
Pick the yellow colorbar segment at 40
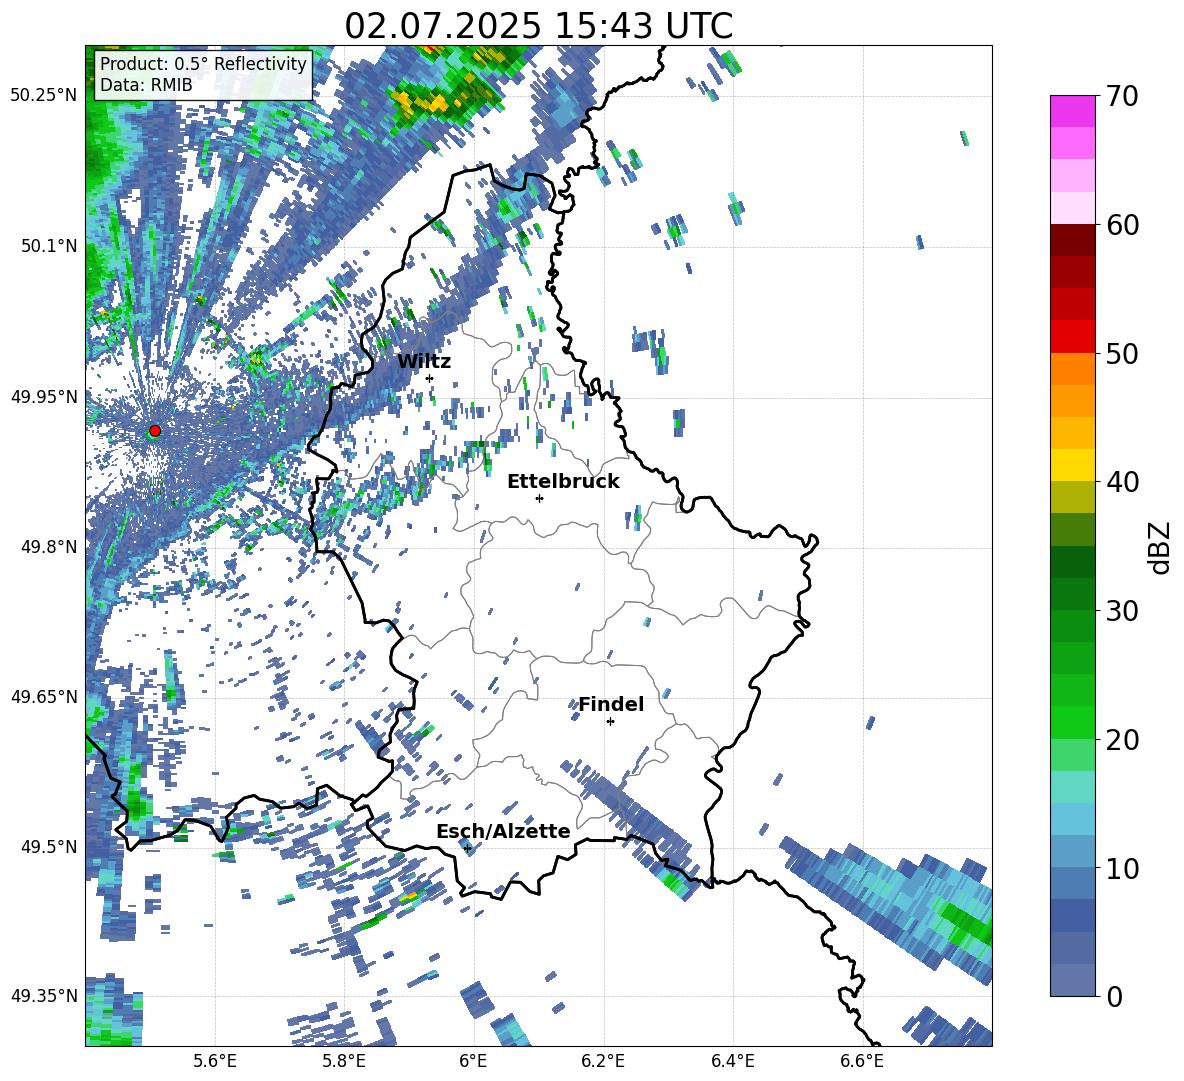click(x=1072, y=465)
